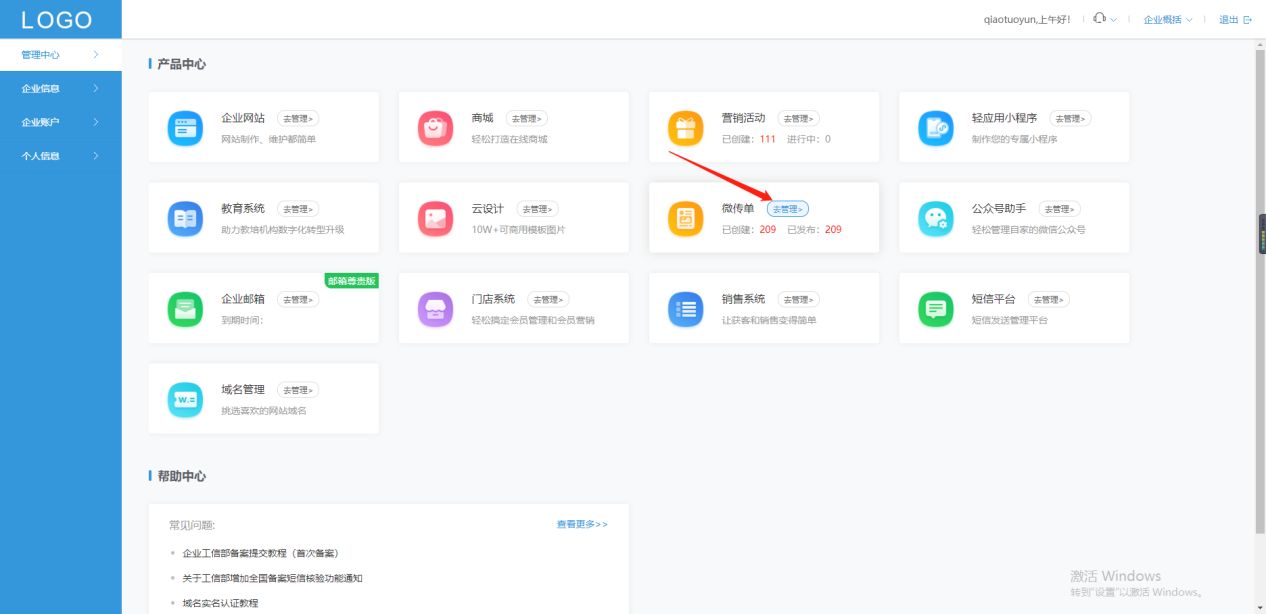The image size is (1266, 614).
Task: Click the 短信平台 message icon
Action: (x=935, y=308)
